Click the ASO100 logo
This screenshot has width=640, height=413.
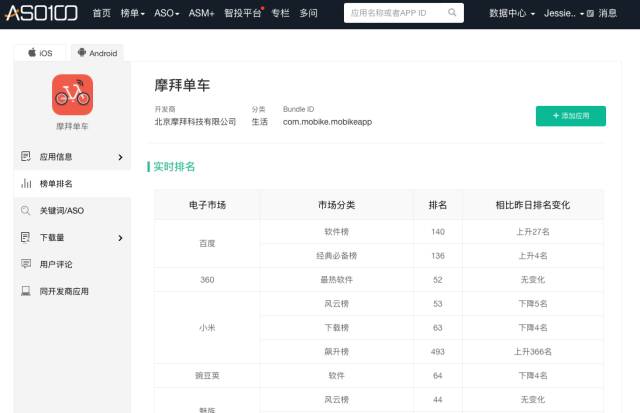[42, 13]
